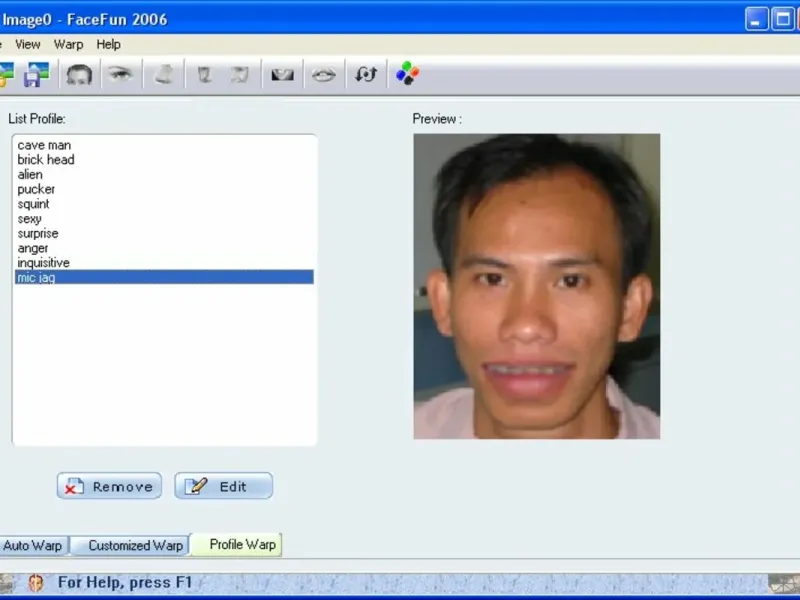The width and height of the screenshot is (800, 600).
Task: Select the nose warp tool icon
Action: point(164,74)
